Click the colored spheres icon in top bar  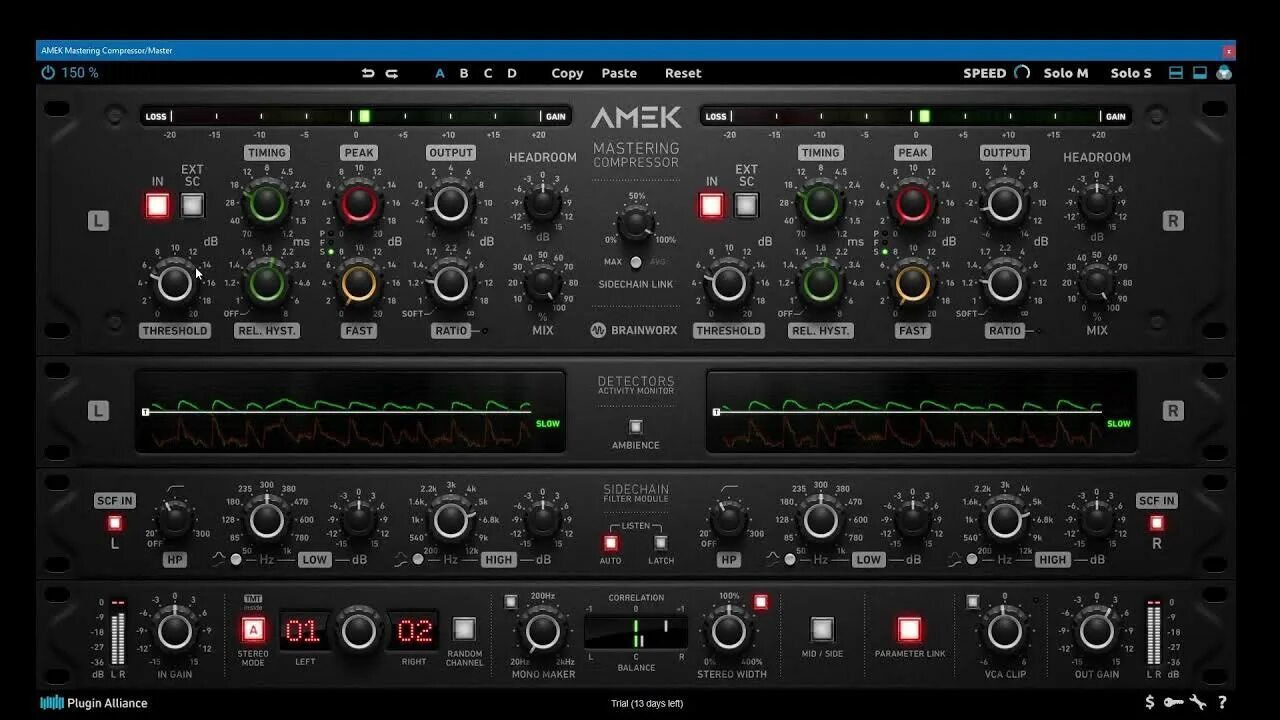pyautogui.click(x=1224, y=73)
